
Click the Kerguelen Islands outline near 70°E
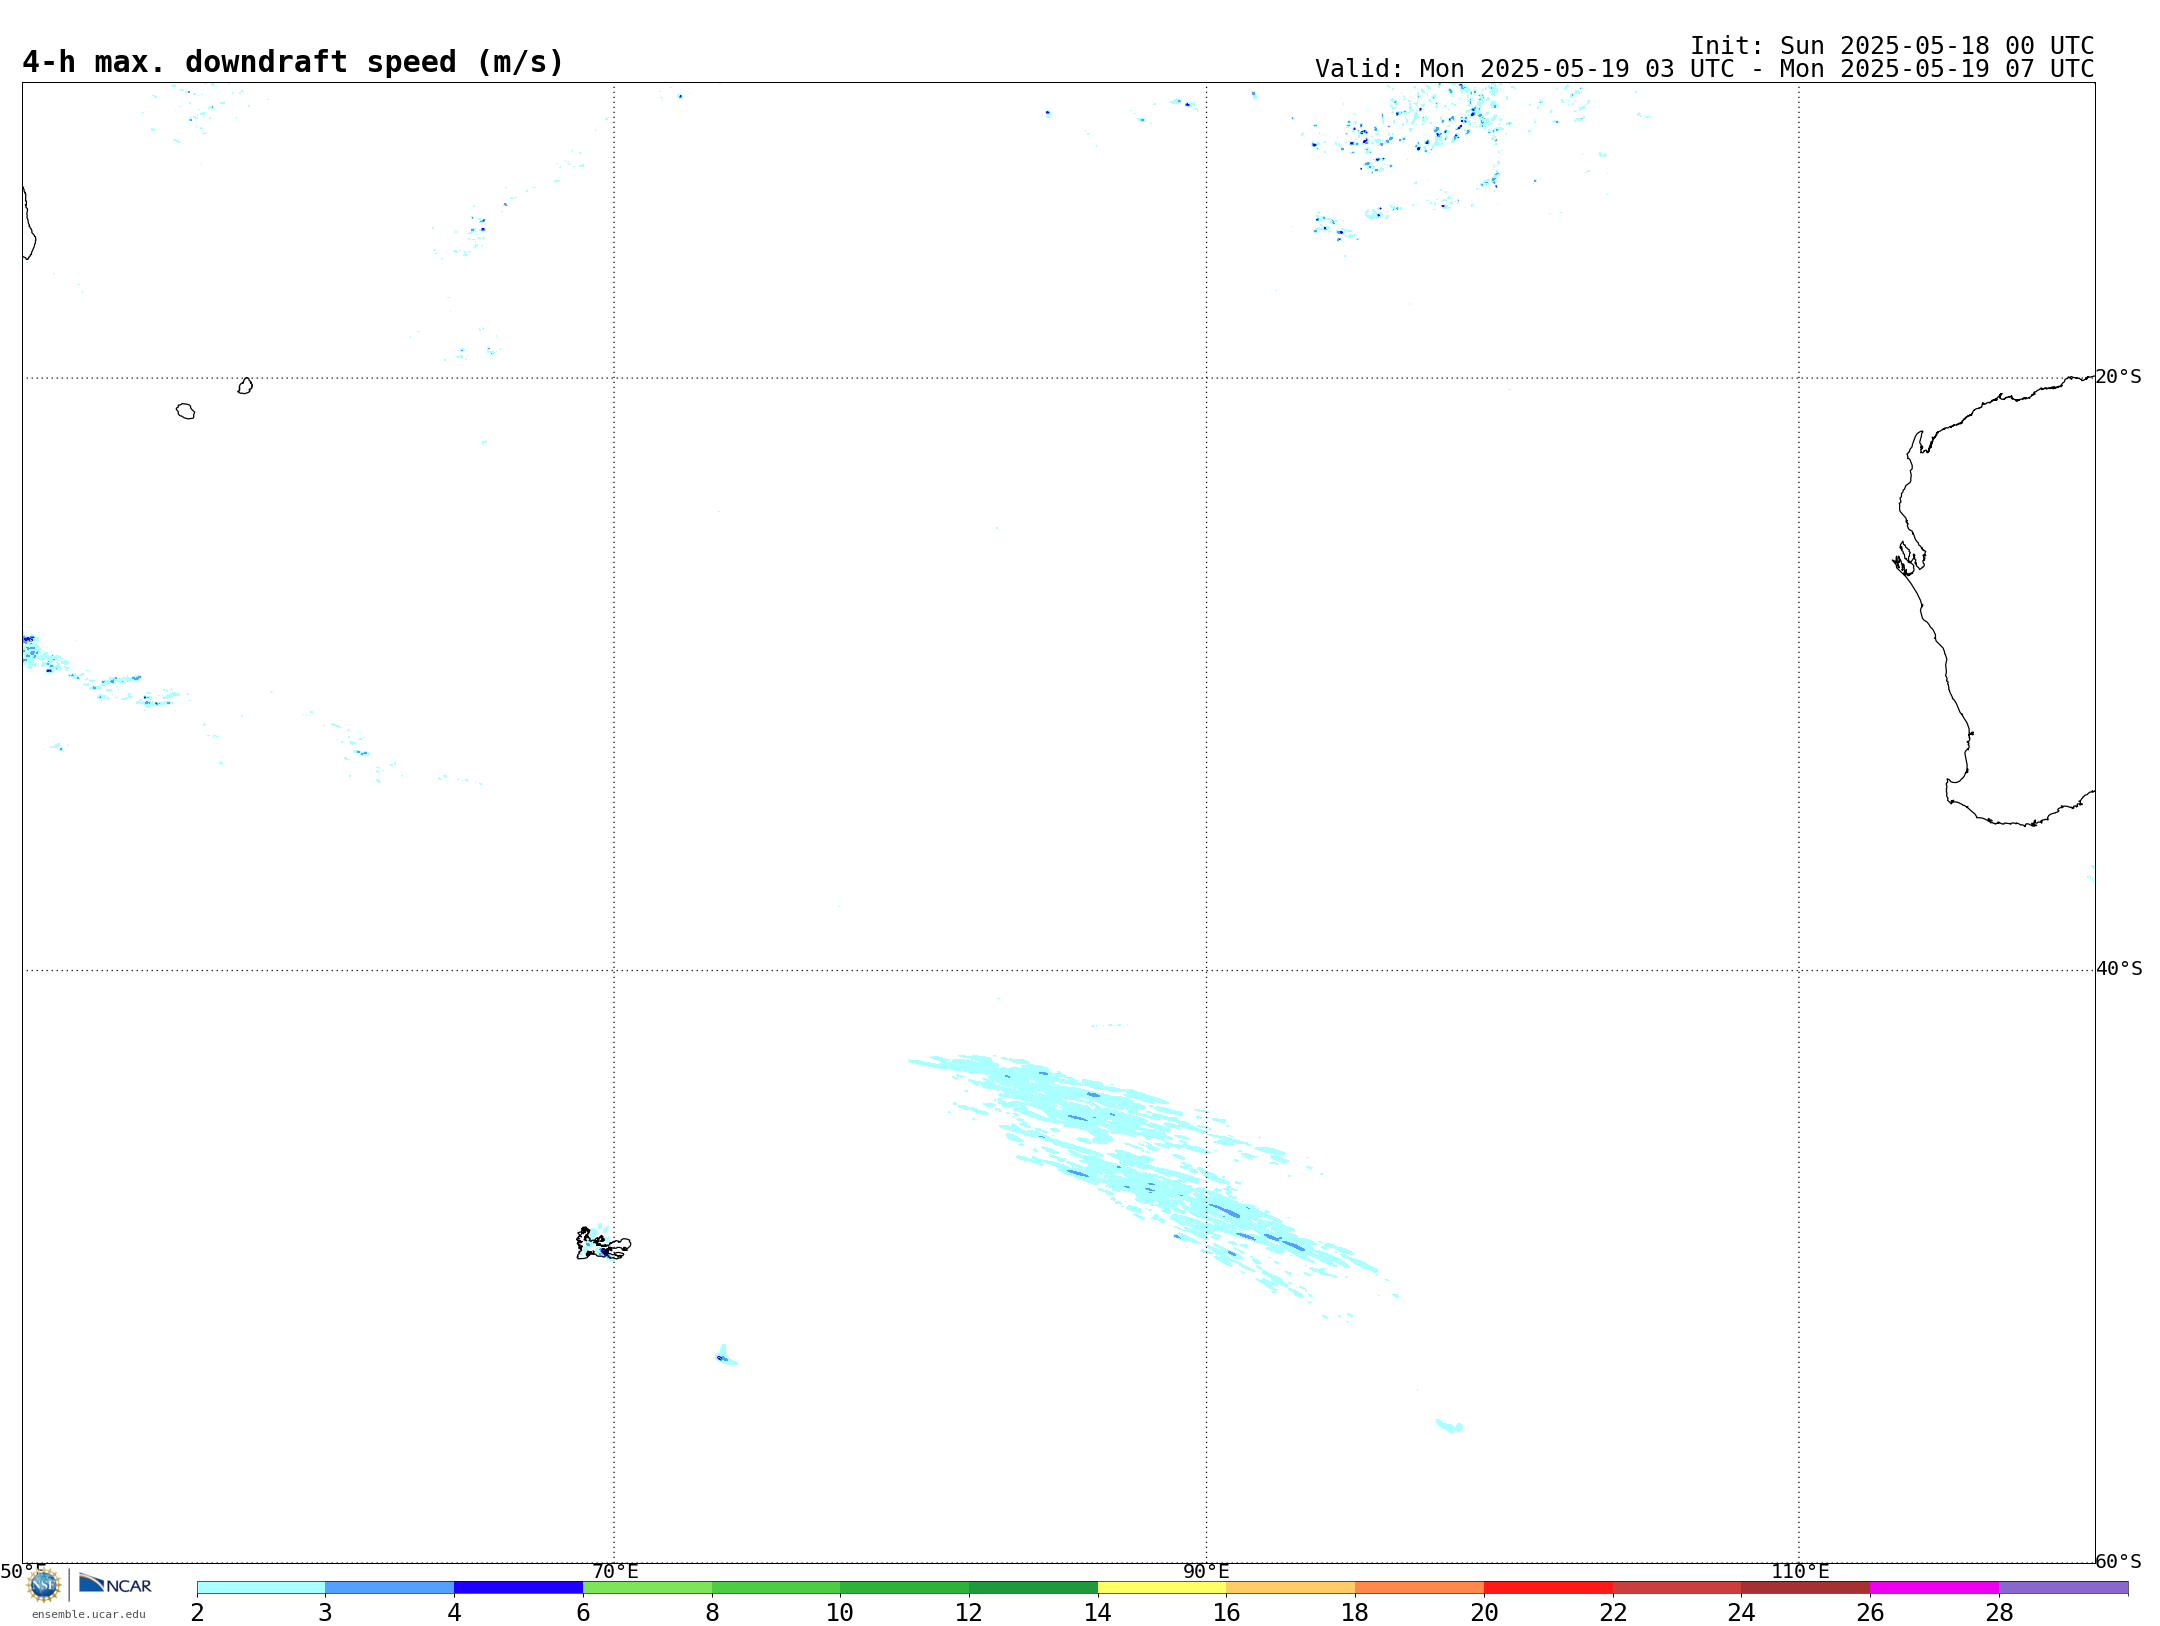tap(603, 1244)
